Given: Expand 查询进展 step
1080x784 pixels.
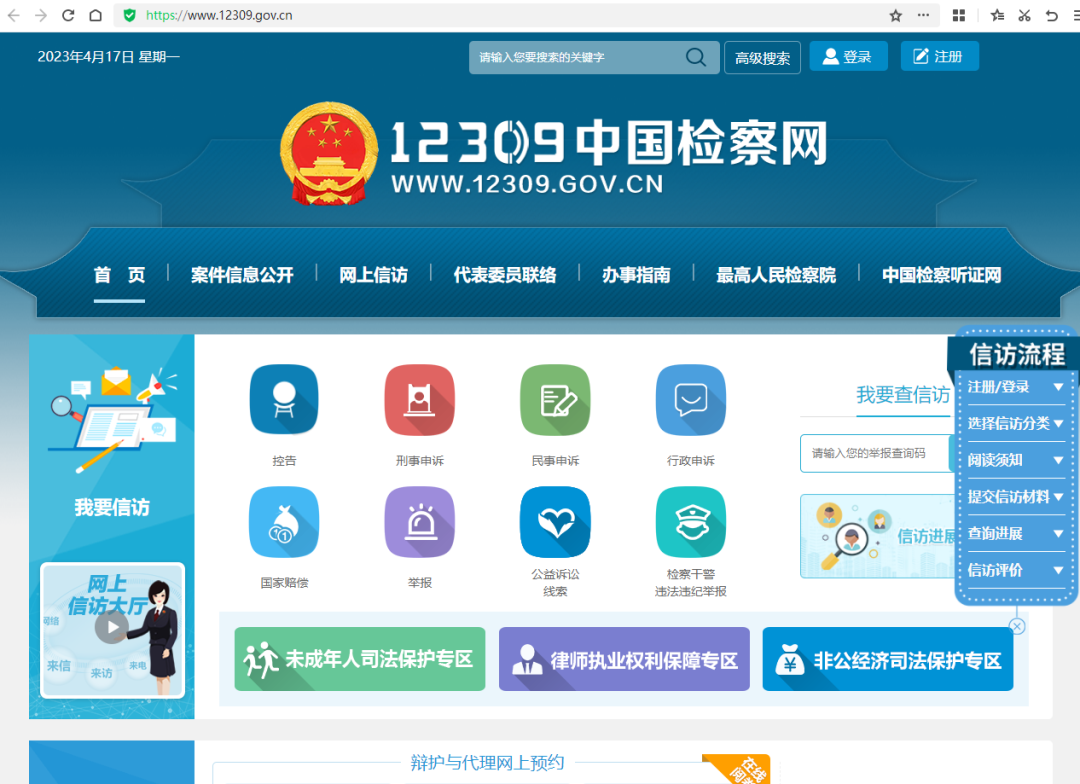Looking at the screenshot, I should tap(1016, 533).
